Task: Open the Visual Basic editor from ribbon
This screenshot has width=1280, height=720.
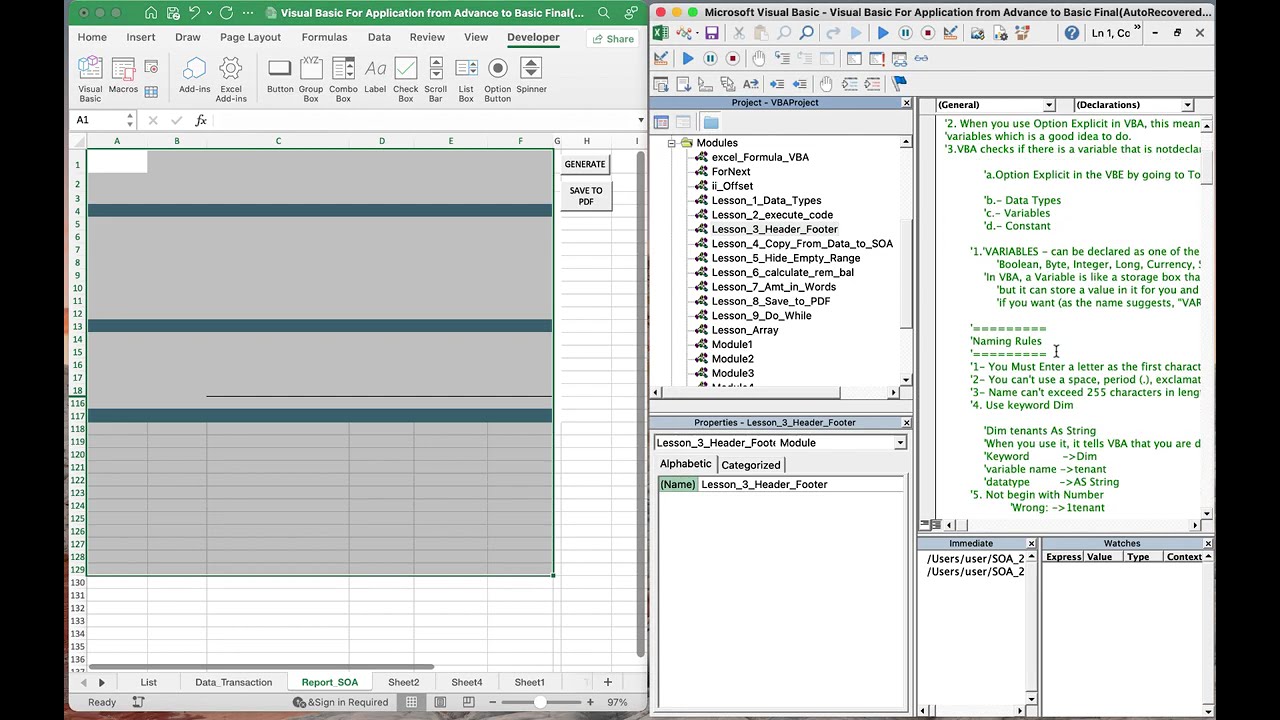Action: [90, 79]
